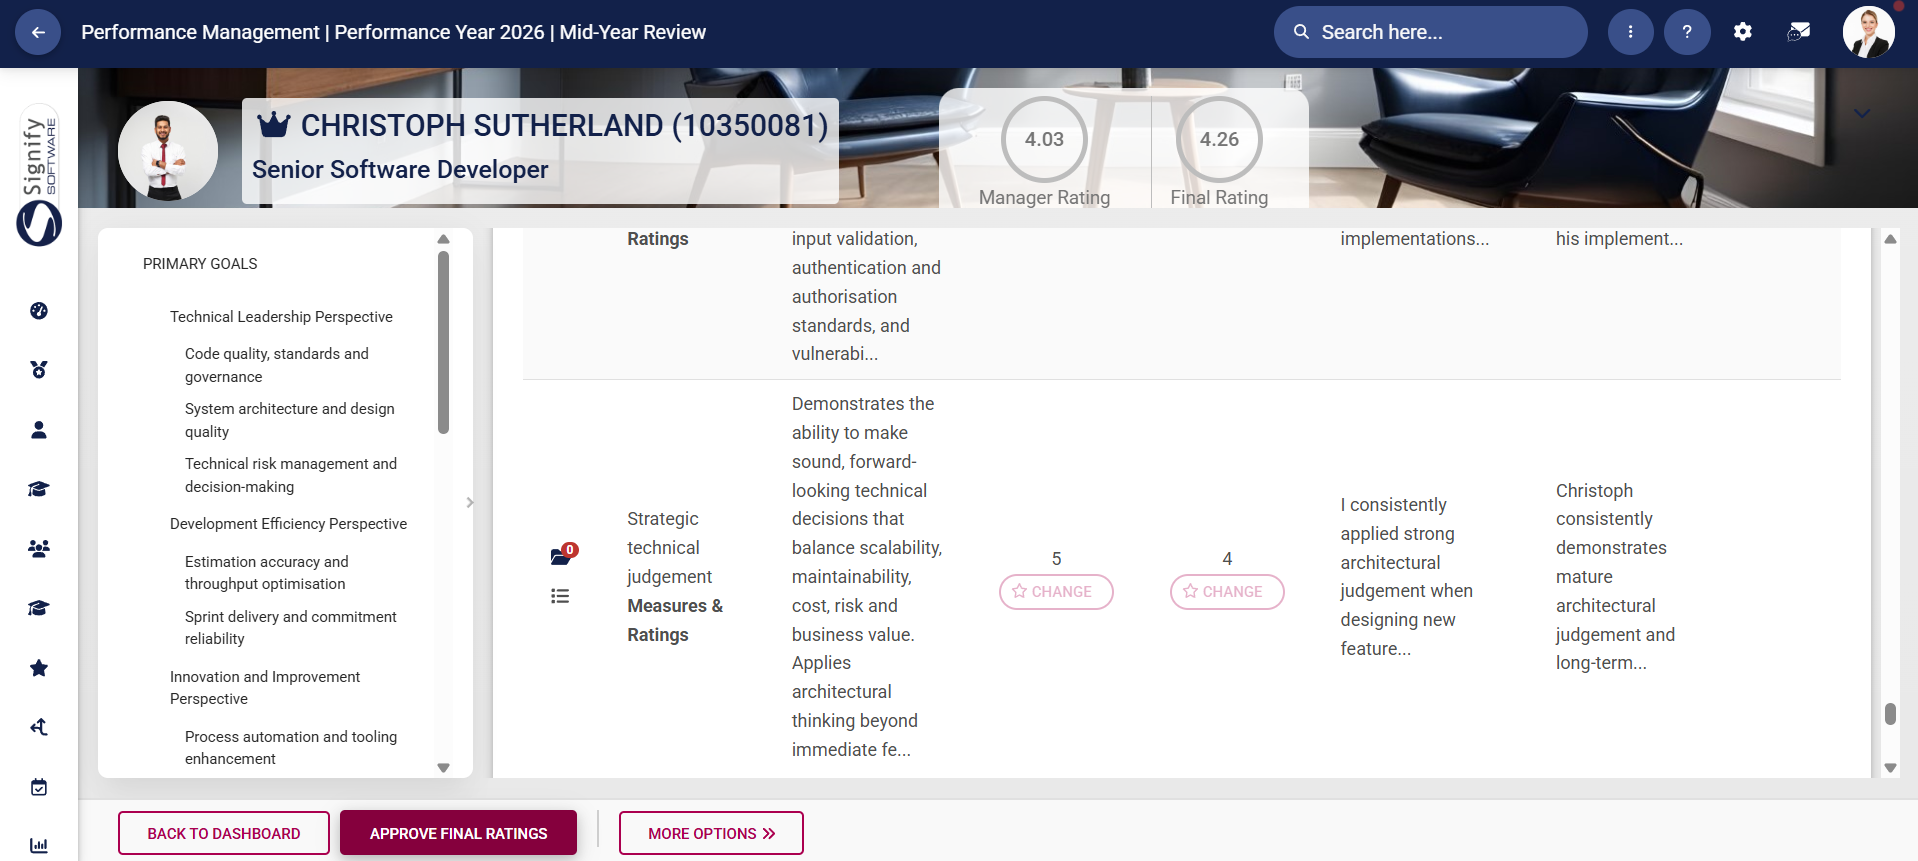Click the Search here input field

click(x=1440, y=32)
